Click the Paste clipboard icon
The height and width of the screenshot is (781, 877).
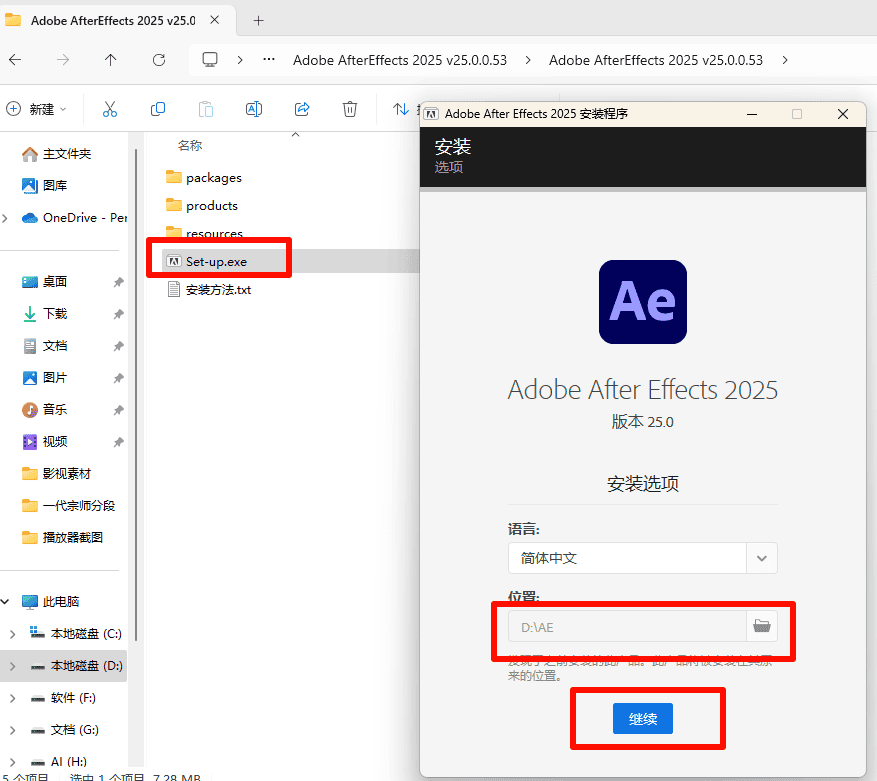[x=206, y=109]
